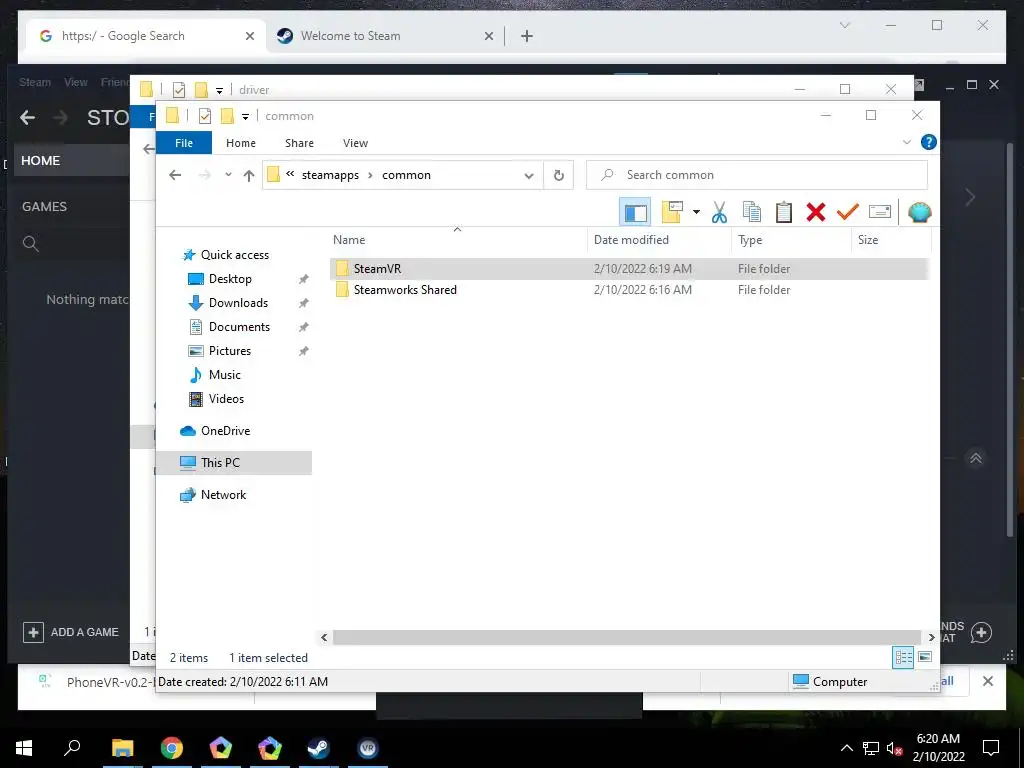
Task: Click the New folder toolbar icon
Action: (x=672, y=212)
